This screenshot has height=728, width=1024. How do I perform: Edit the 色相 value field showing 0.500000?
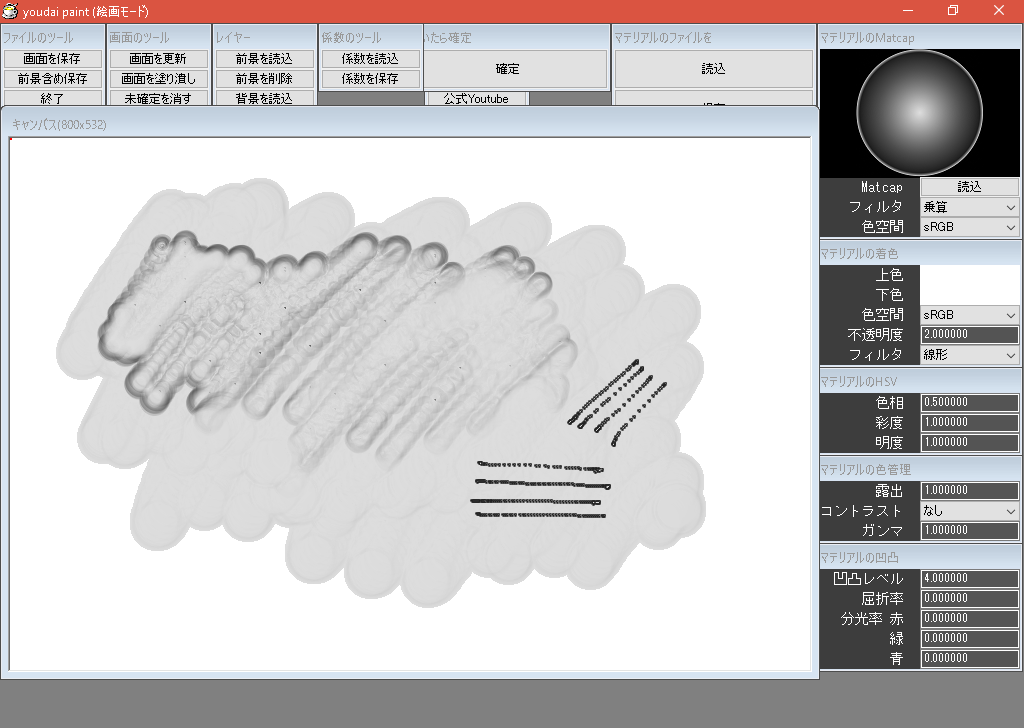pyautogui.click(x=969, y=402)
